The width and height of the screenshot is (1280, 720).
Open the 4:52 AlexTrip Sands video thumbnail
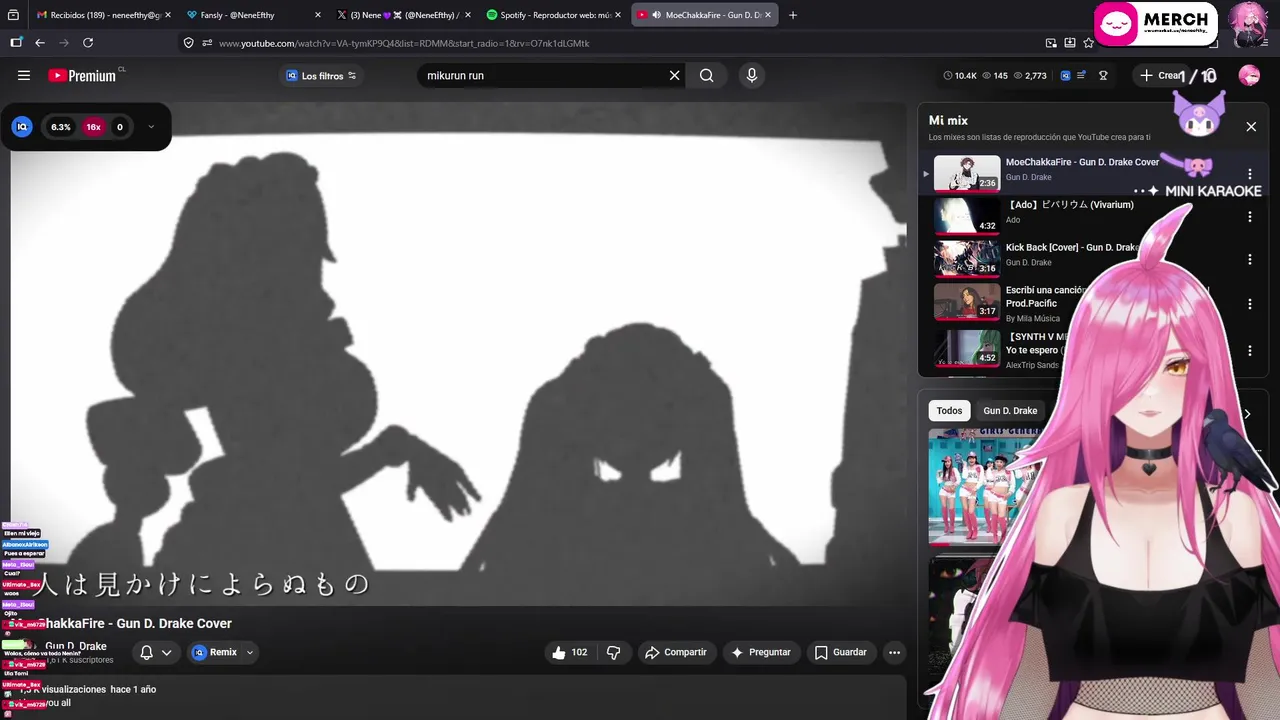click(x=967, y=348)
